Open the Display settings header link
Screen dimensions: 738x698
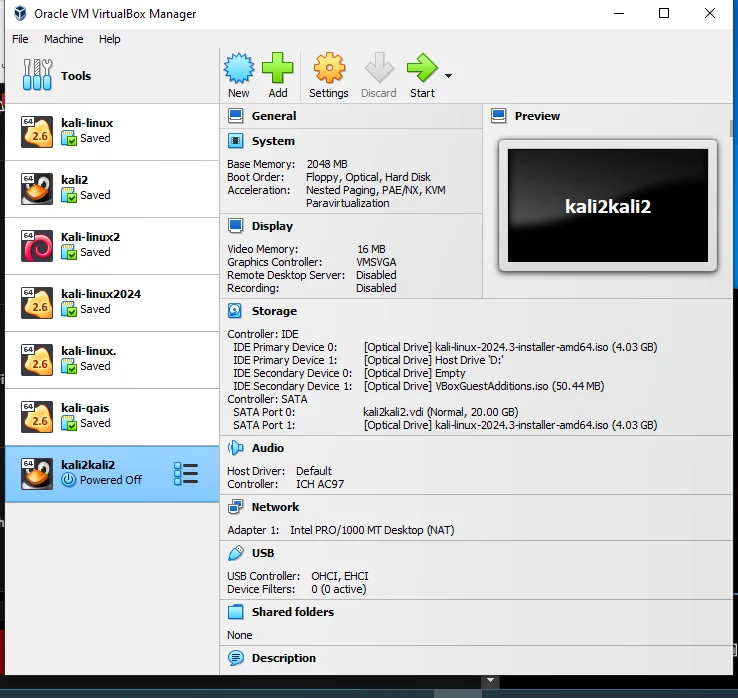(272, 226)
